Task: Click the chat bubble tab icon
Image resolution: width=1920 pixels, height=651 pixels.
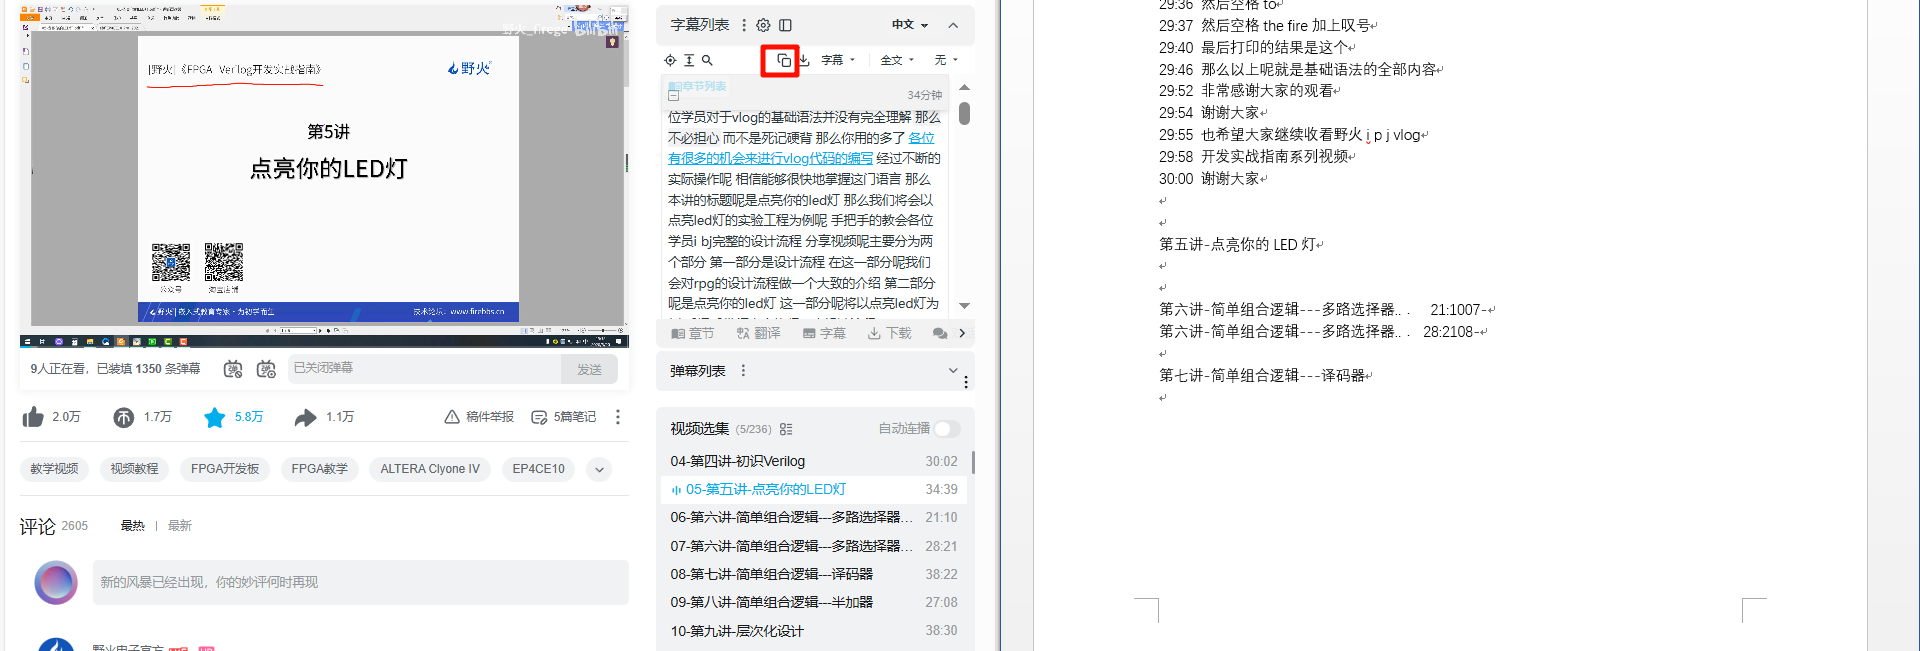Action: [x=940, y=333]
